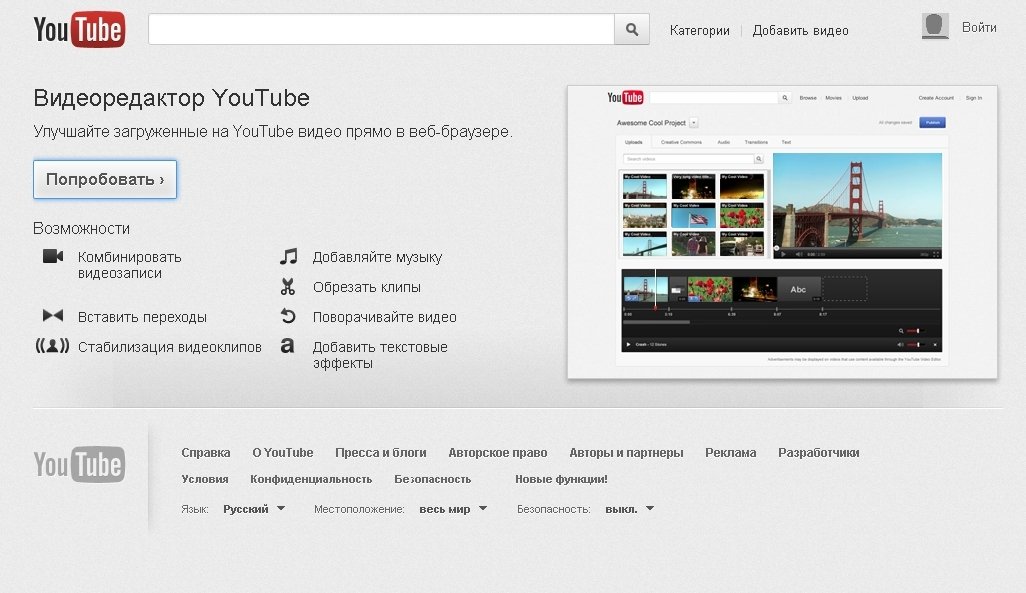1026x593 pixels.
Task: Open the Справка footer link
Action: (x=206, y=452)
